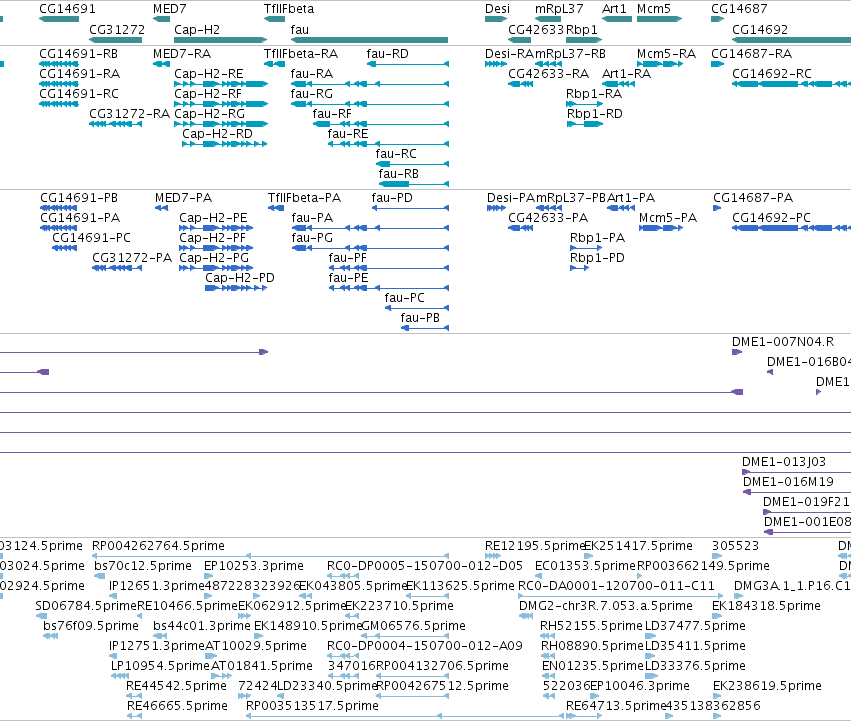Select the CG14692 gene label
851x721 pixels.
pos(760,29)
